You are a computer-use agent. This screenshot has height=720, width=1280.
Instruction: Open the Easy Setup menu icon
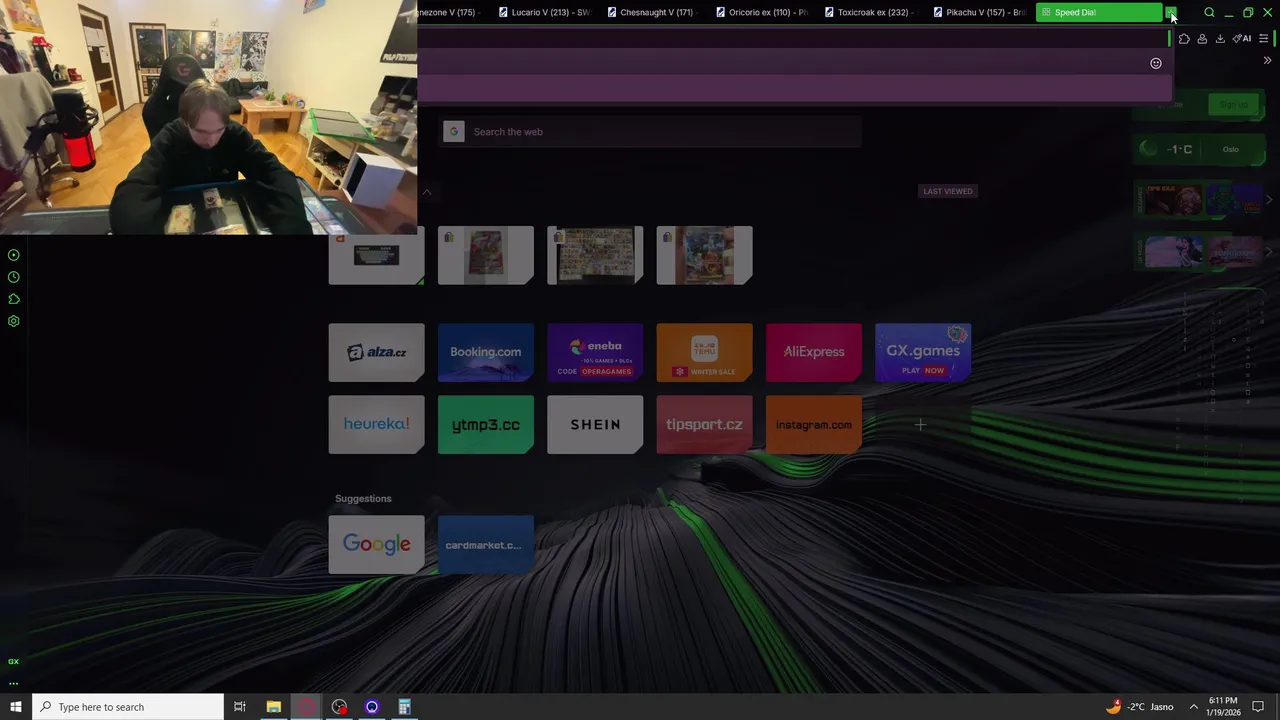[1263, 38]
